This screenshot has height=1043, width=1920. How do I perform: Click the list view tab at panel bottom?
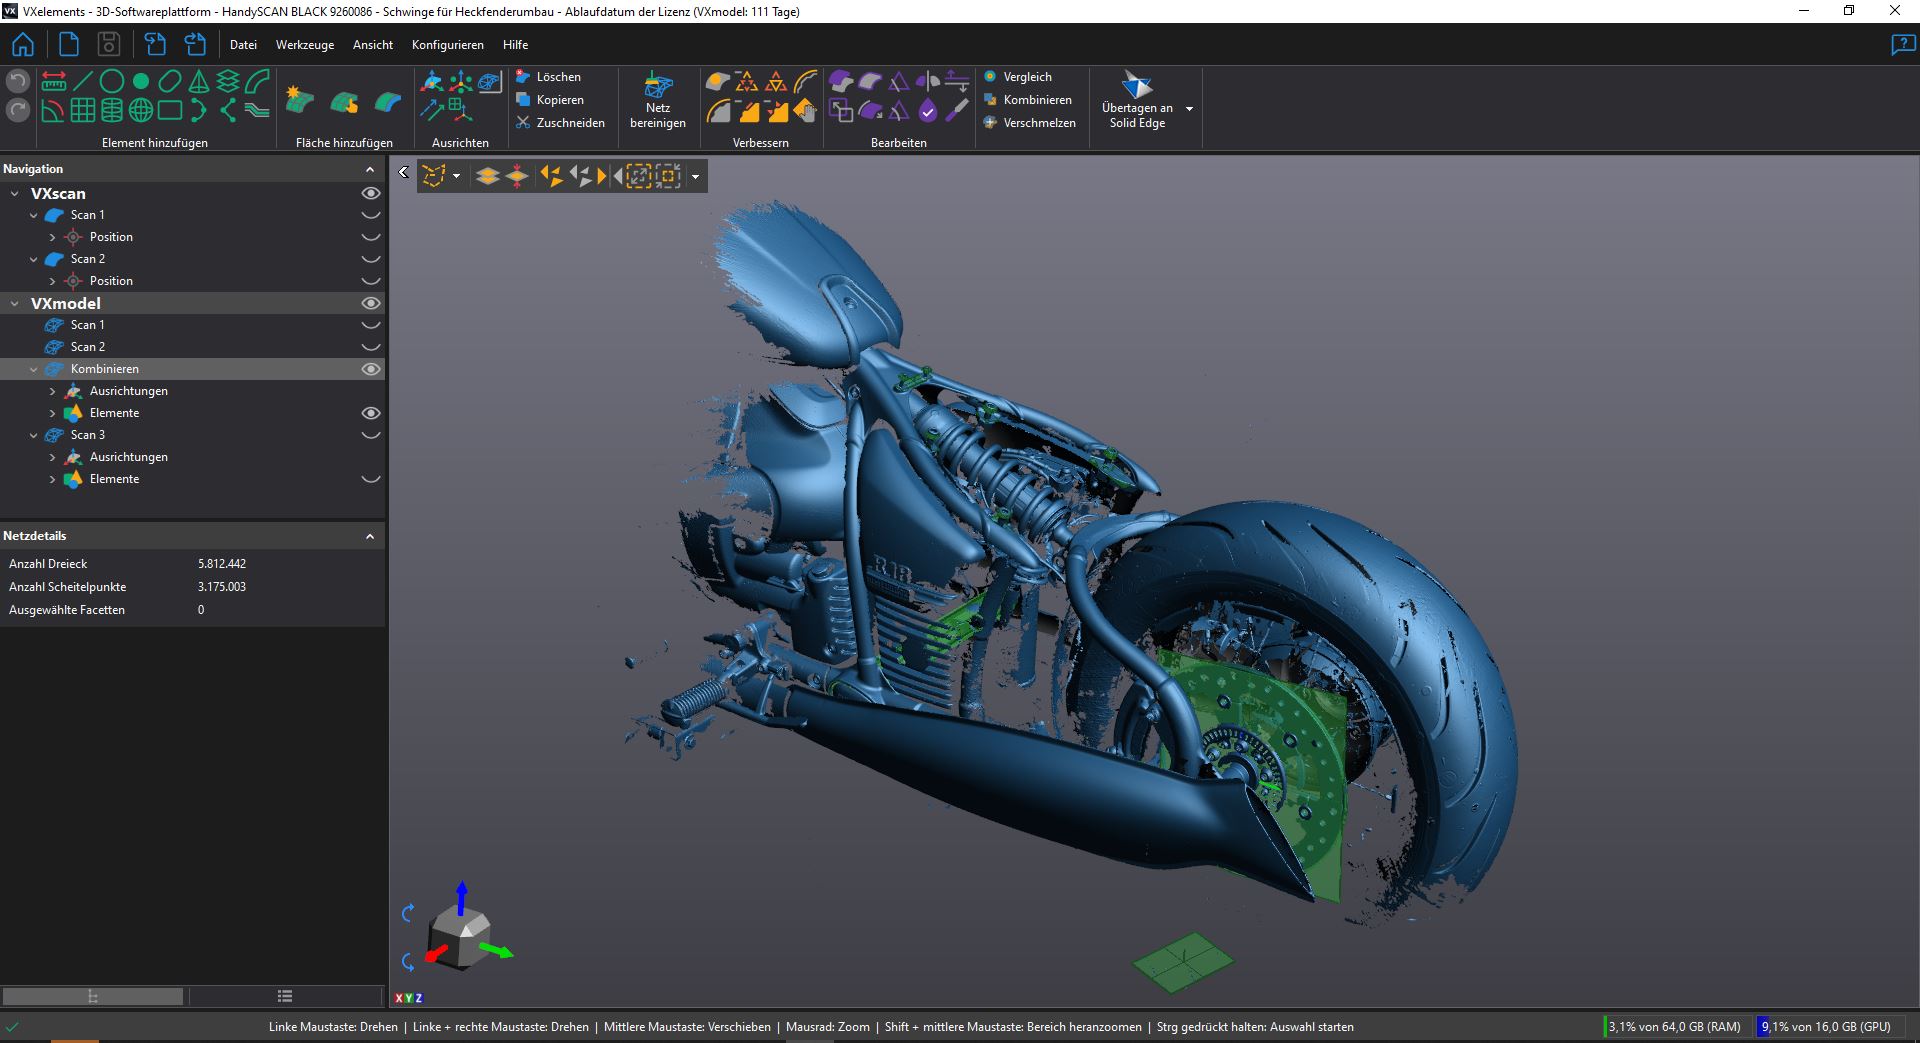pyautogui.click(x=285, y=996)
